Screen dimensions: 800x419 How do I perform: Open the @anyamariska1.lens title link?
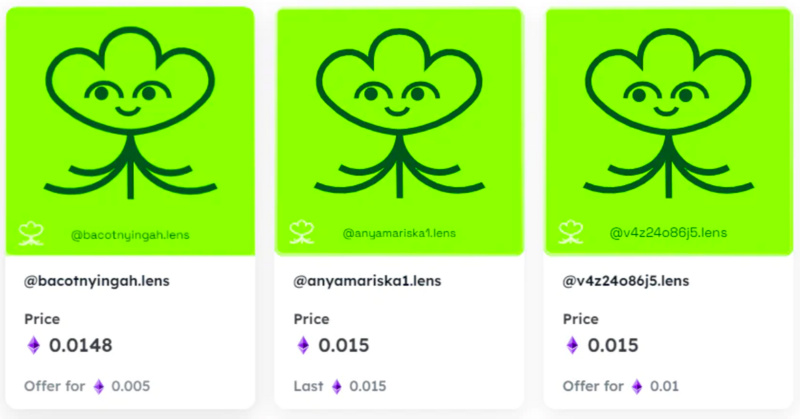[367, 281]
